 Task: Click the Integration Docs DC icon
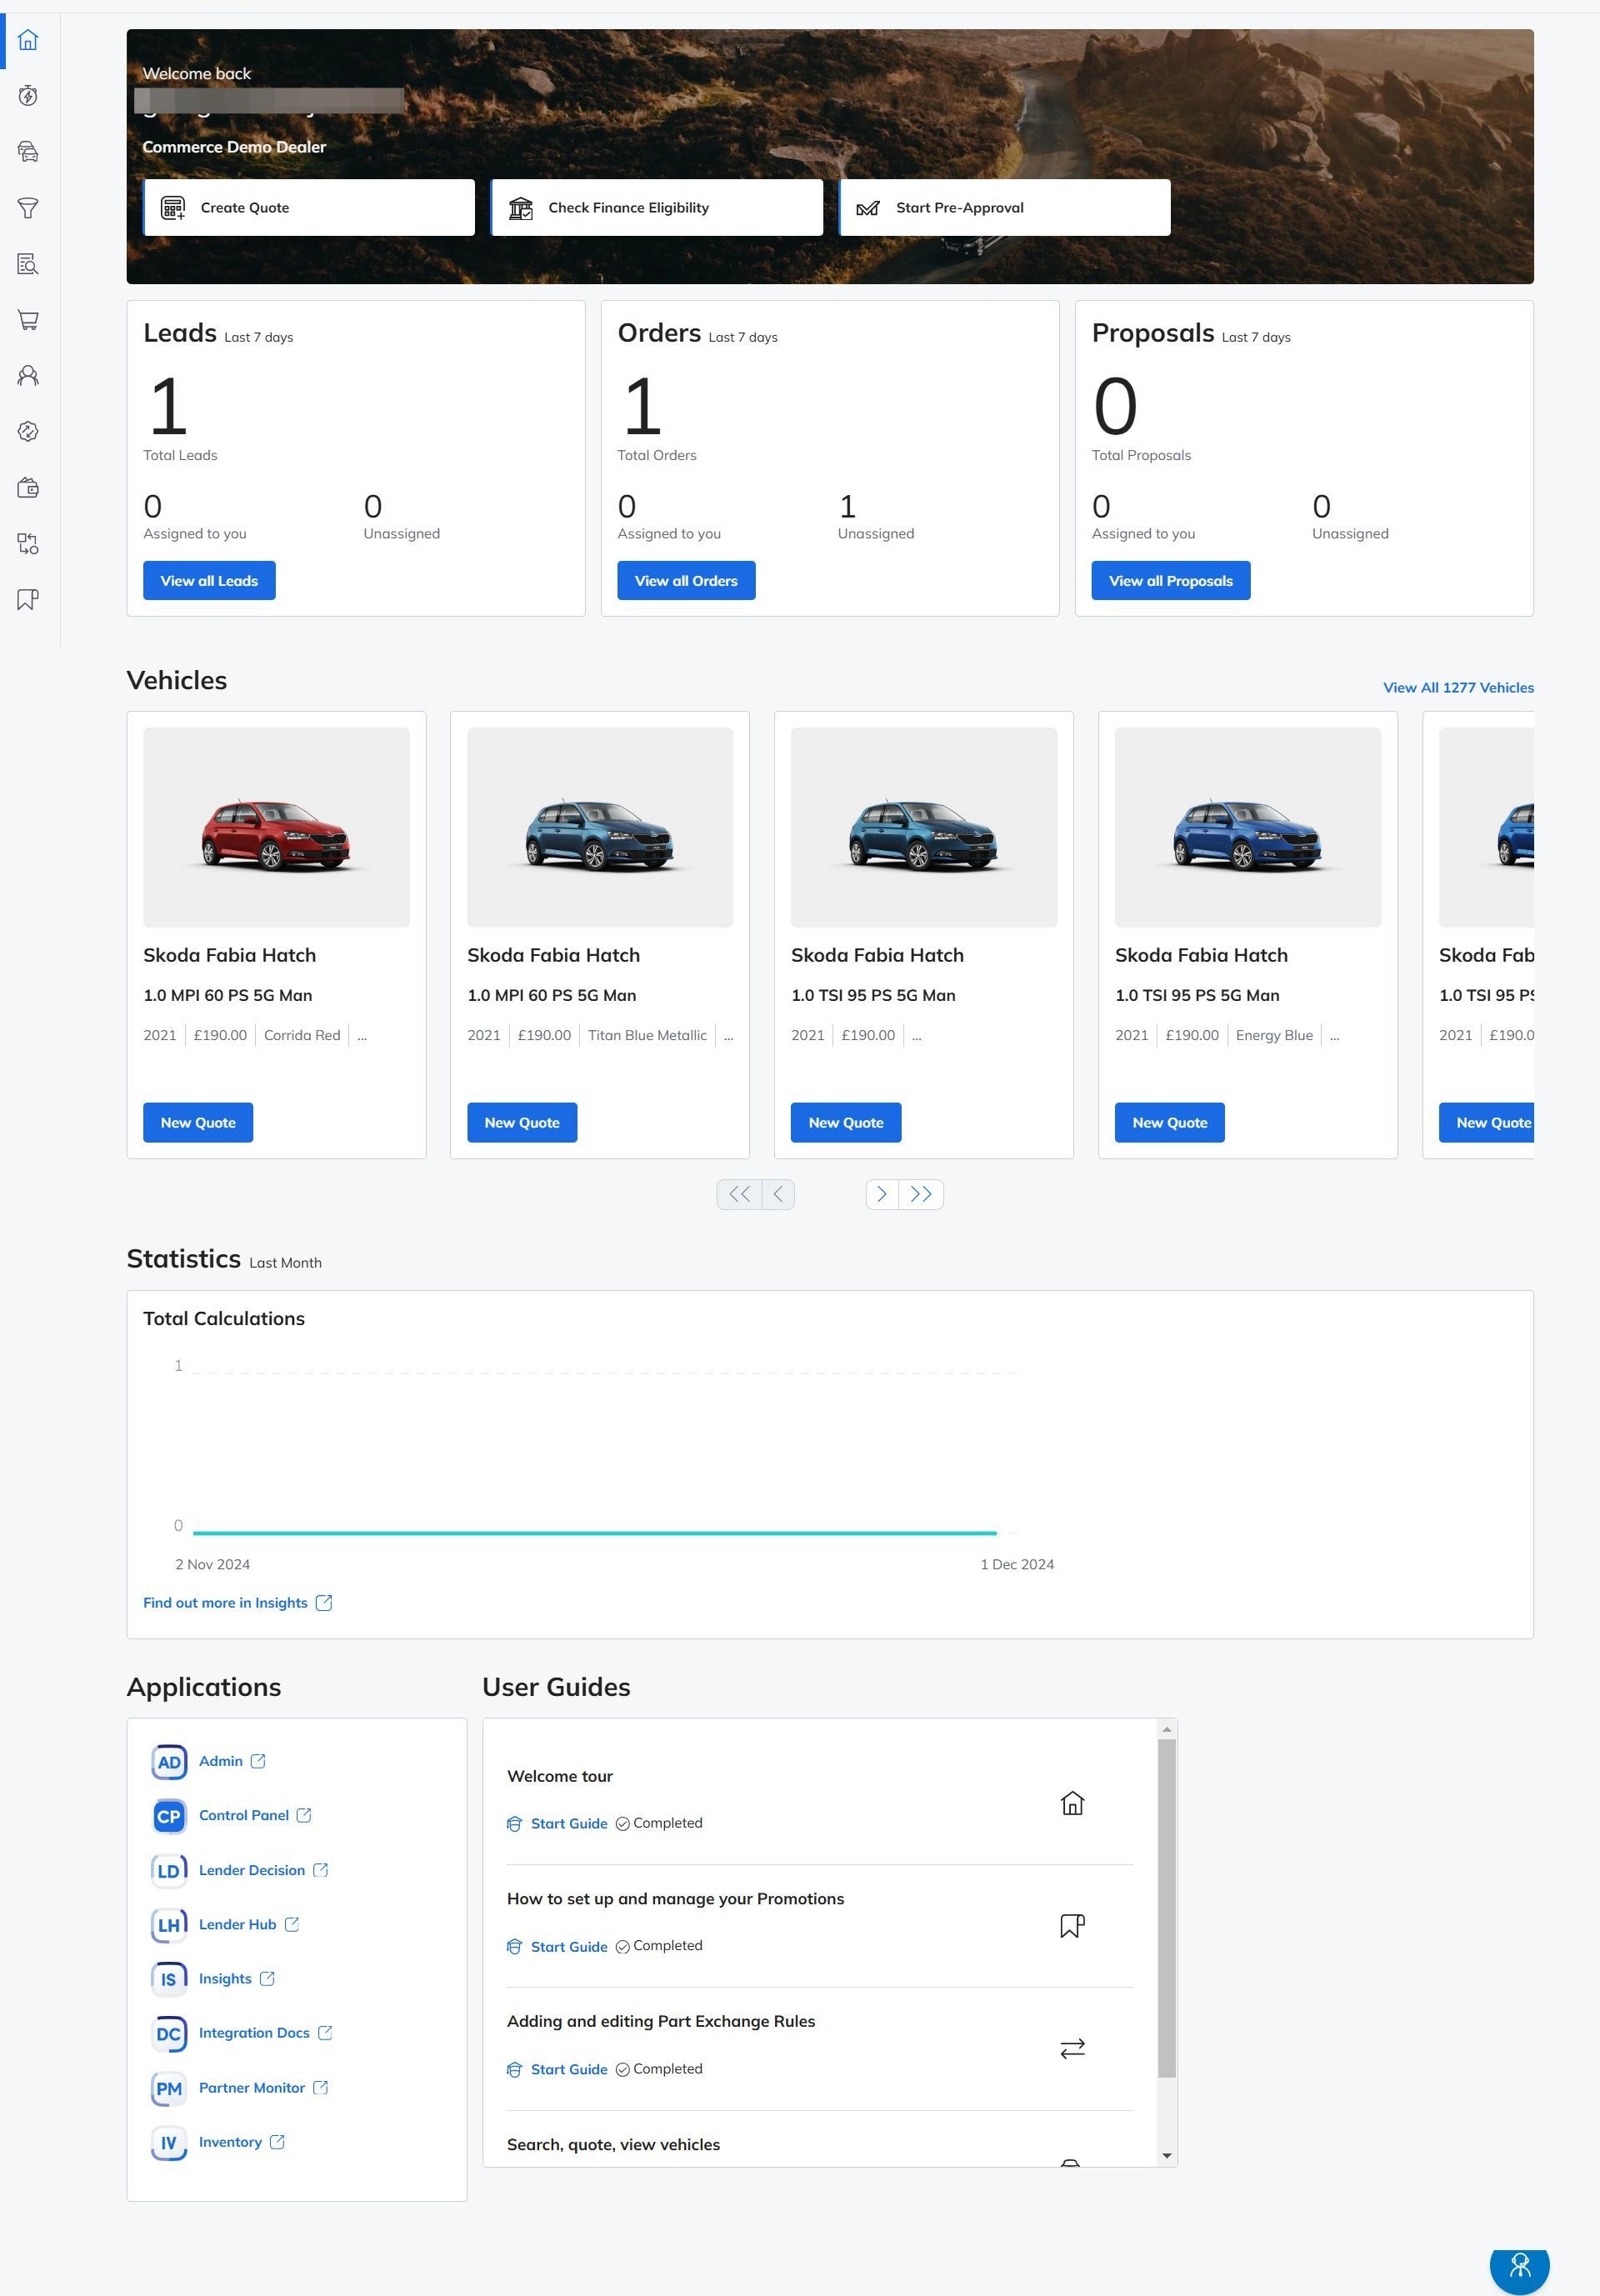coord(169,2034)
